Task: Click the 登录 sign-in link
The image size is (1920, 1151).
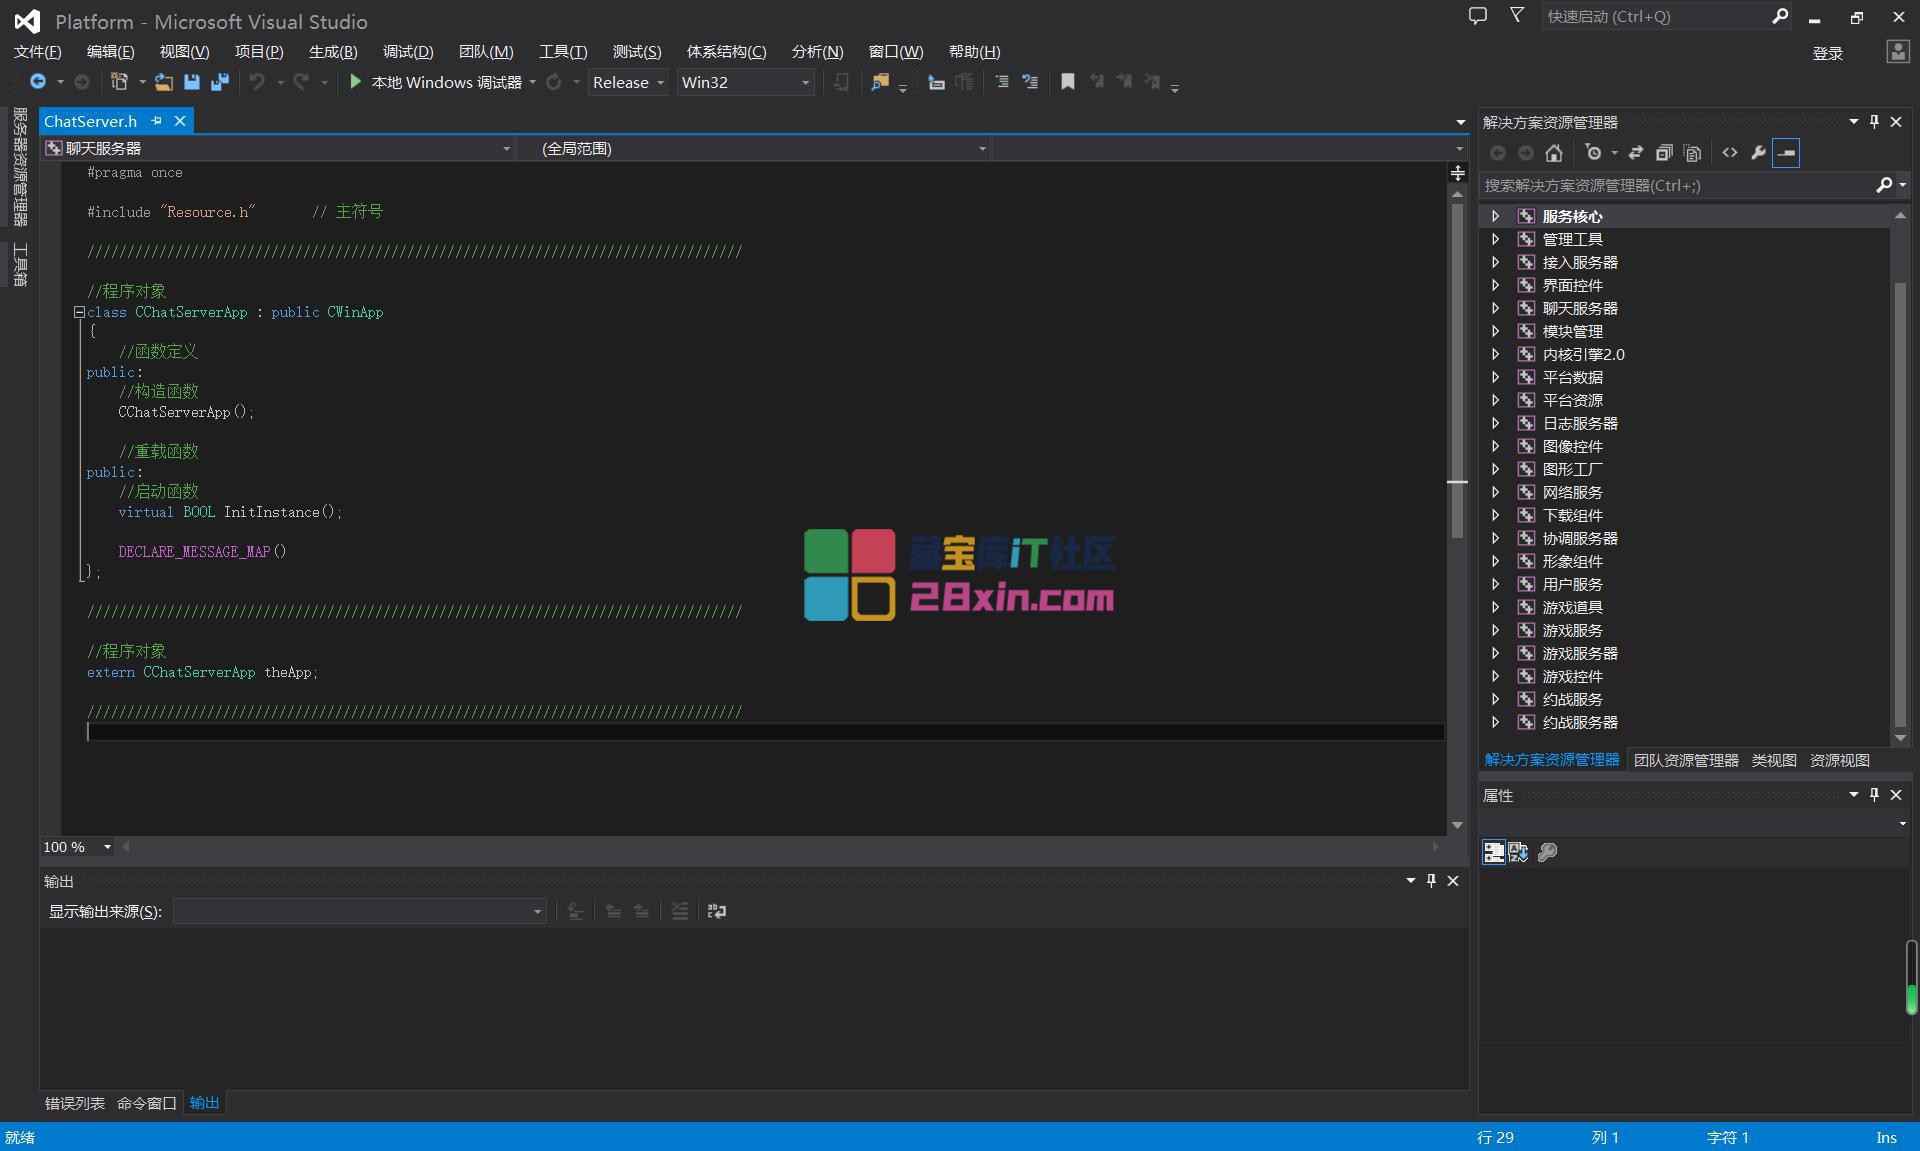Action: click(x=1827, y=53)
